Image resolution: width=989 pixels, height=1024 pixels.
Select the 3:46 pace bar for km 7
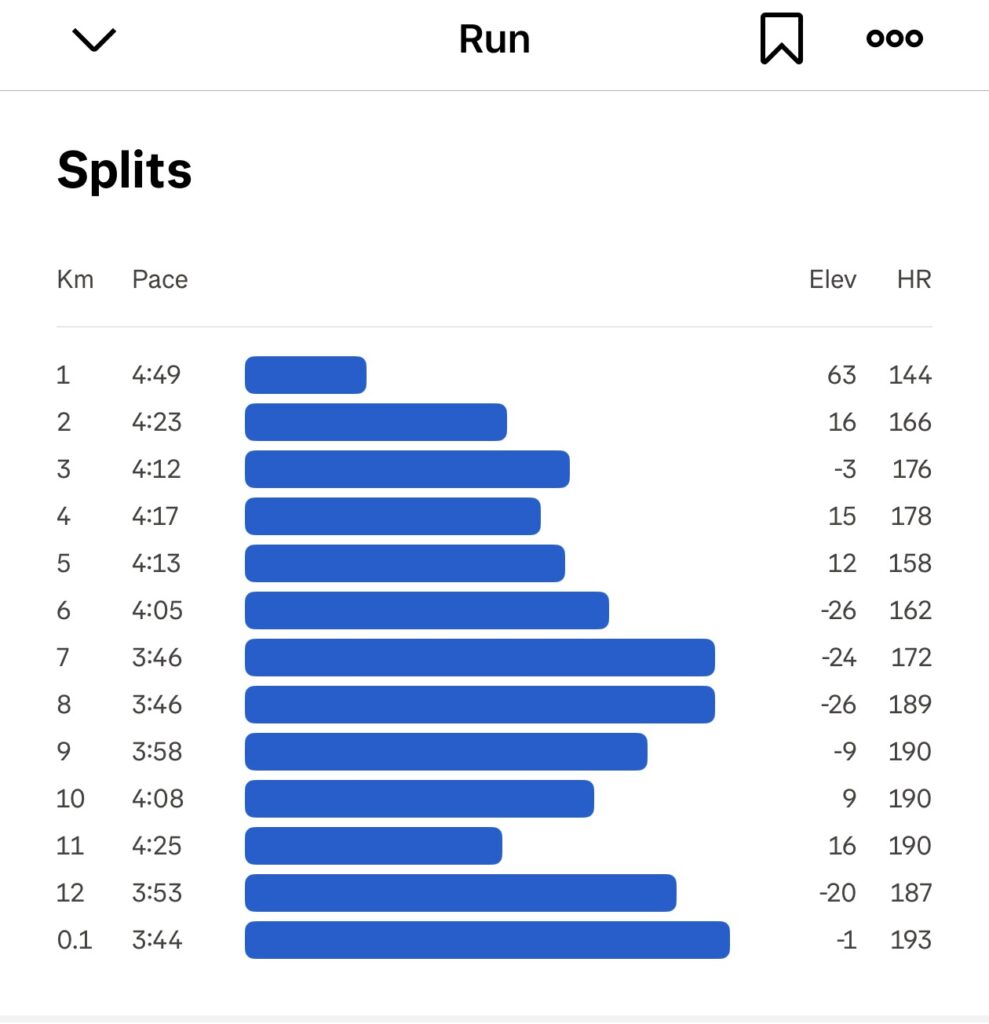(479, 657)
